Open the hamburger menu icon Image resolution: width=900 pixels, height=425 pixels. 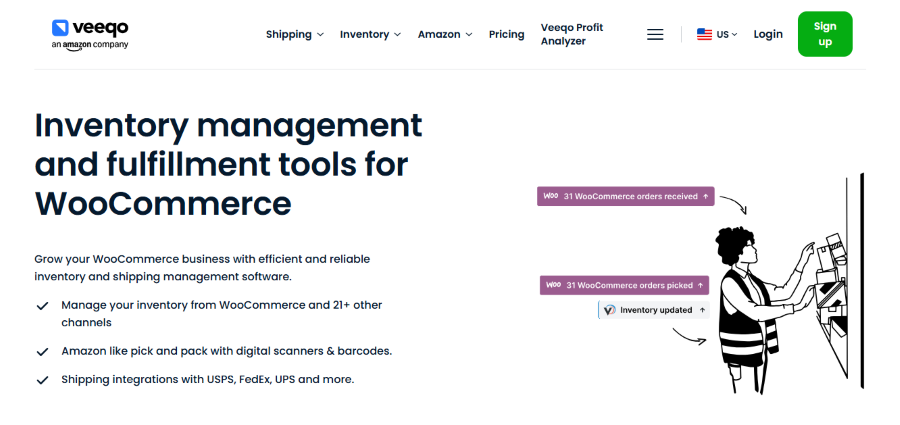coord(655,34)
